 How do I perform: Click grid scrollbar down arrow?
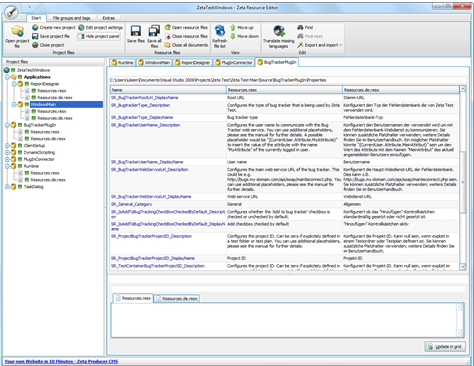point(463,267)
